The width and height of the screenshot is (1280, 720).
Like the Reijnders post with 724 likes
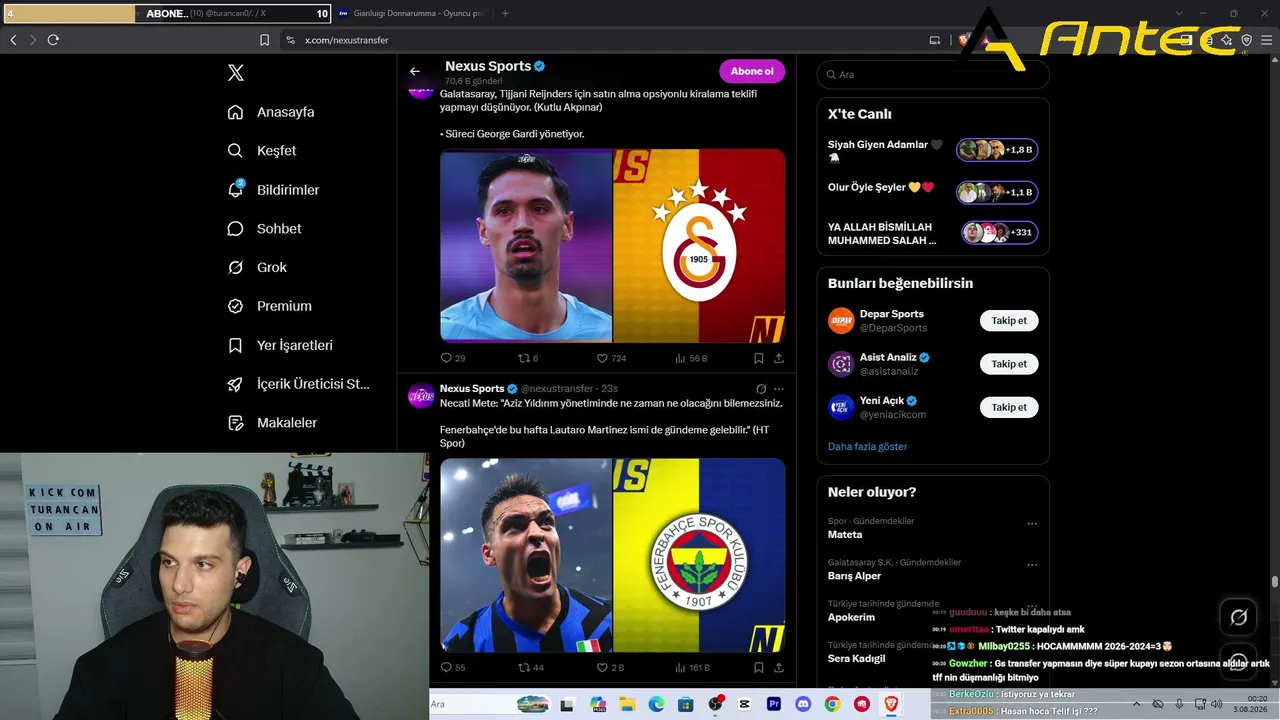(x=611, y=358)
